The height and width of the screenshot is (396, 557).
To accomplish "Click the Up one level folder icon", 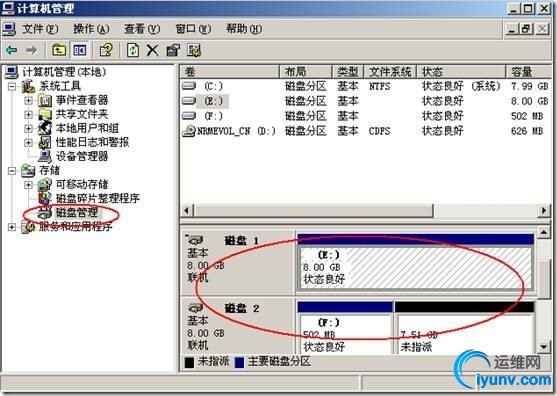I will pyautogui.click(x=59, y=50).
